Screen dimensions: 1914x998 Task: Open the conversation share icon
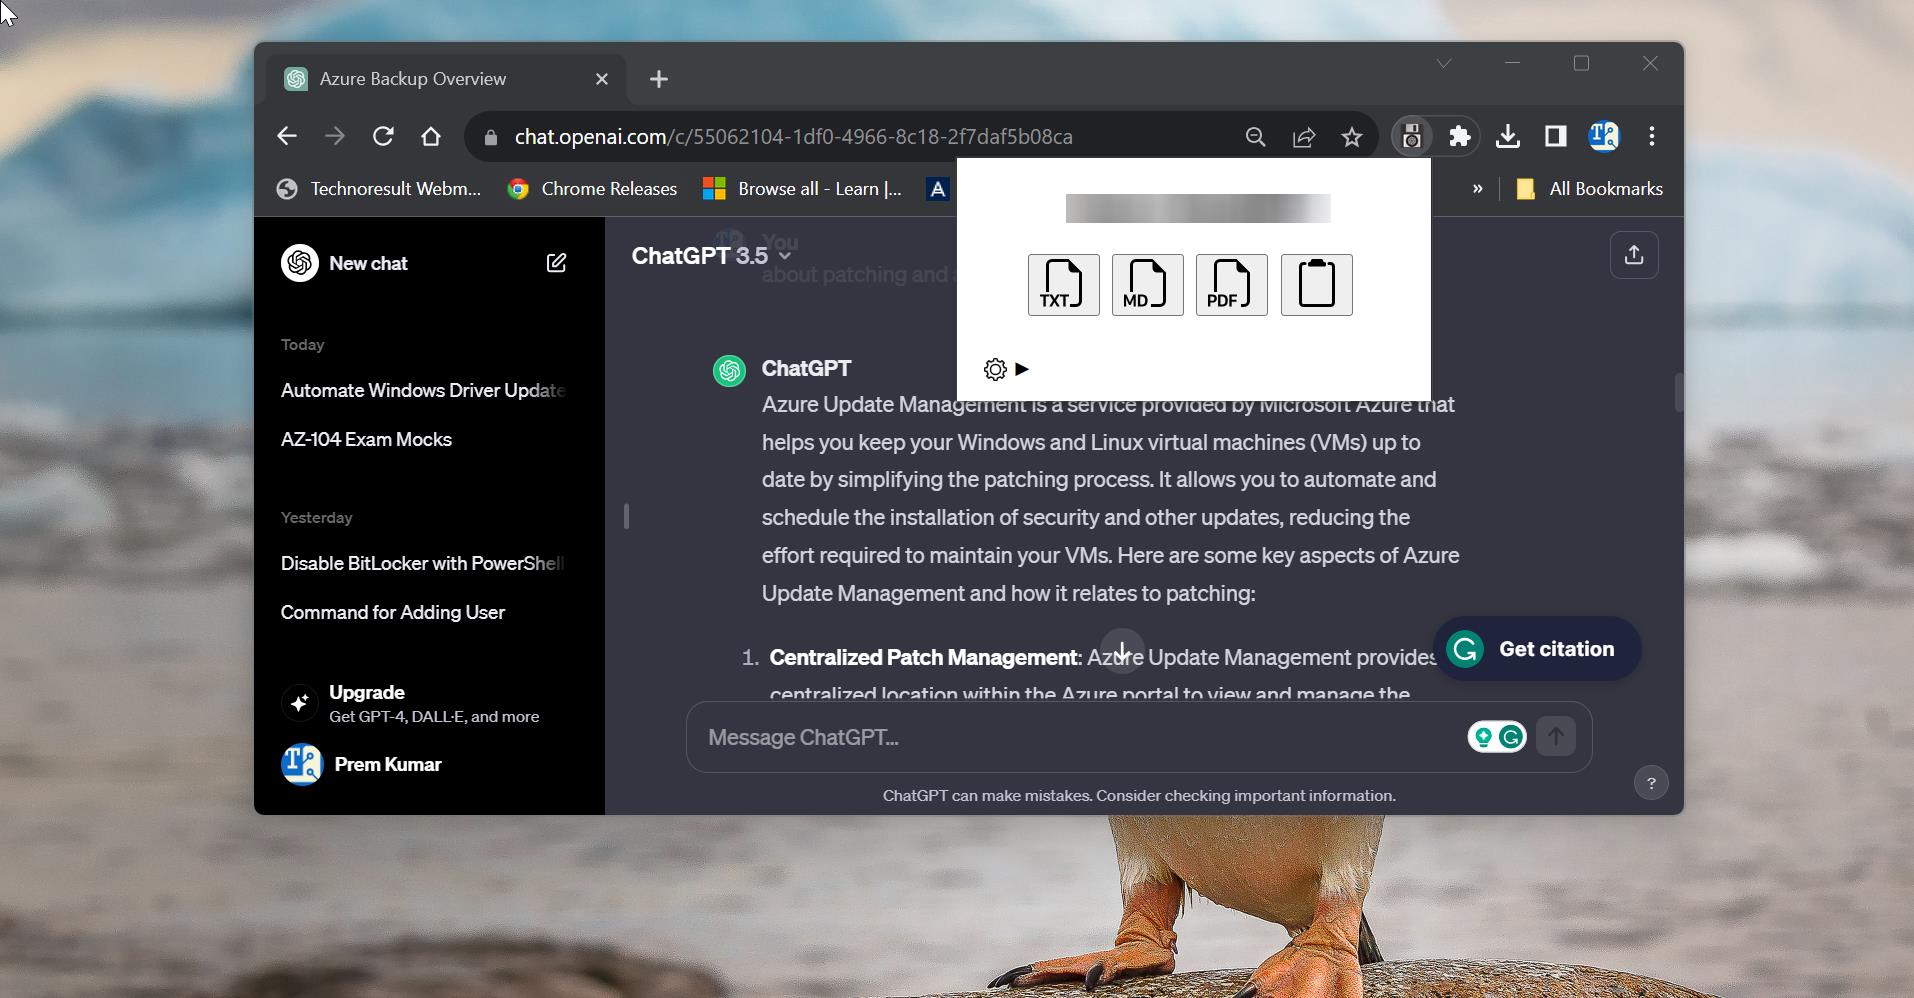pos(1635,255)
